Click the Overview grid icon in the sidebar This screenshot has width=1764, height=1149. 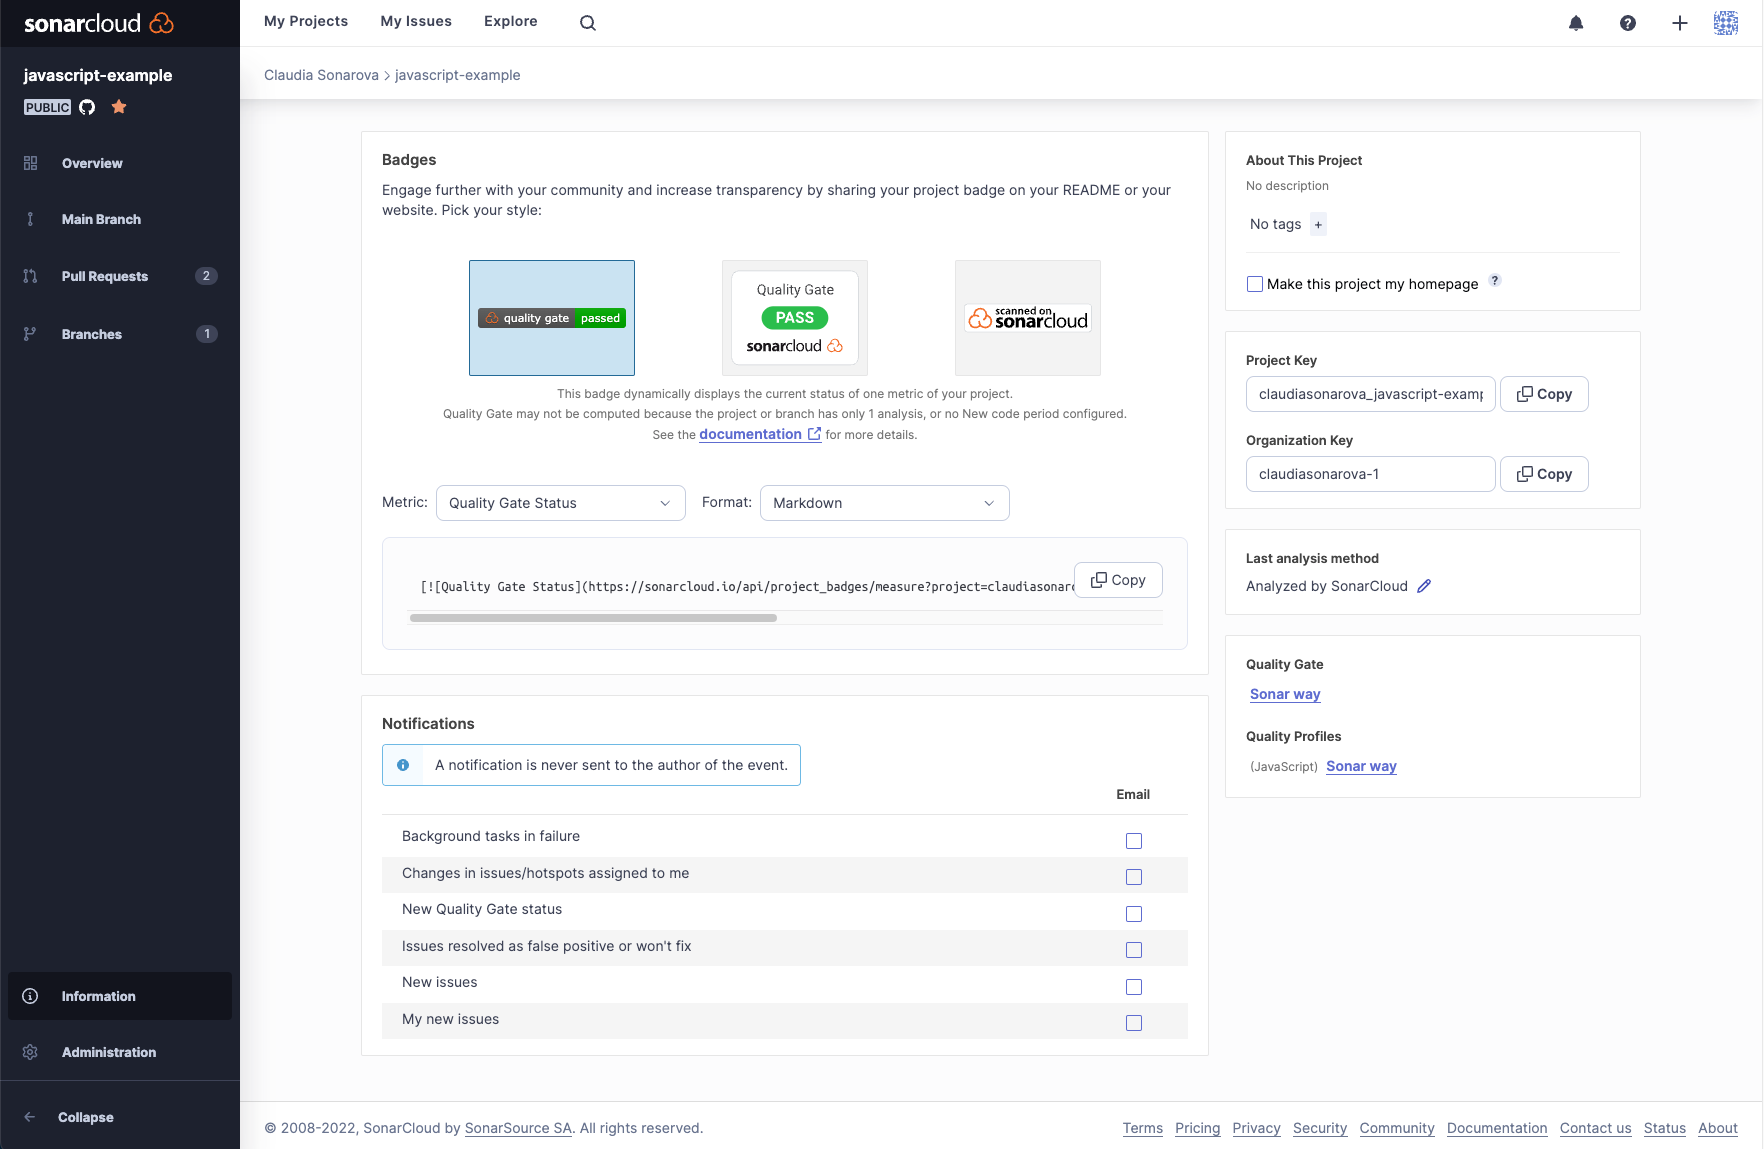(30, 163)
